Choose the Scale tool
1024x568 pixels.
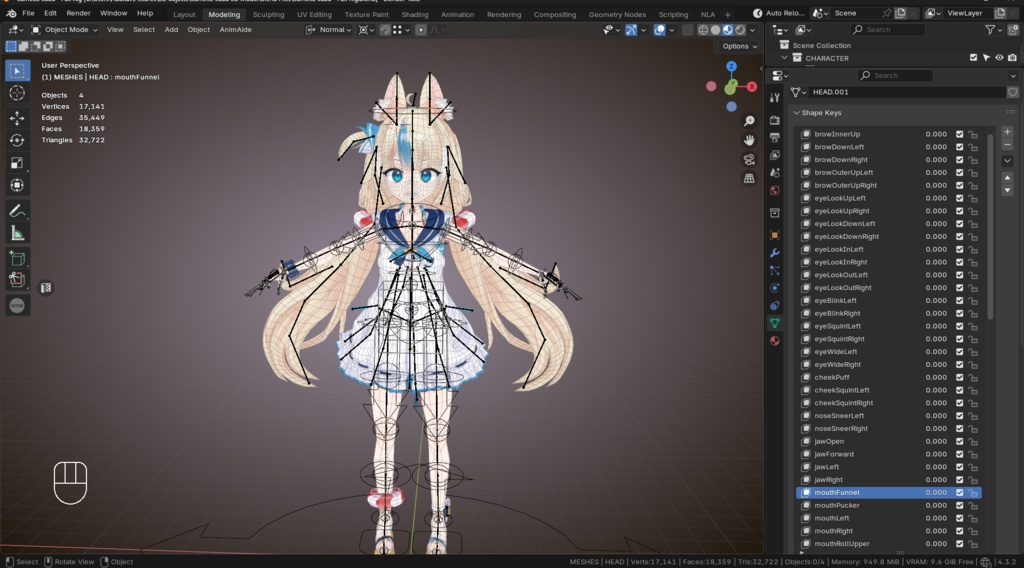(x=17, y=163)
